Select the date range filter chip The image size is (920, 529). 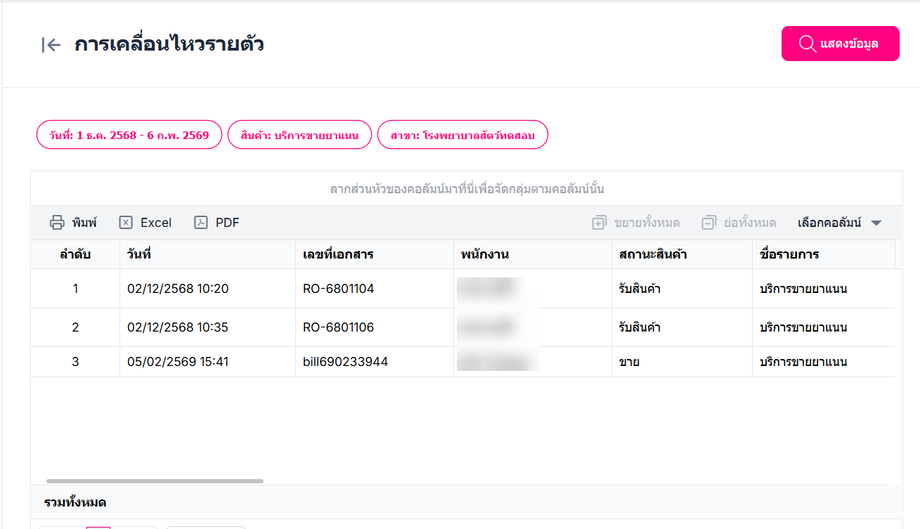pyautogui.click(x=129, y=135)
